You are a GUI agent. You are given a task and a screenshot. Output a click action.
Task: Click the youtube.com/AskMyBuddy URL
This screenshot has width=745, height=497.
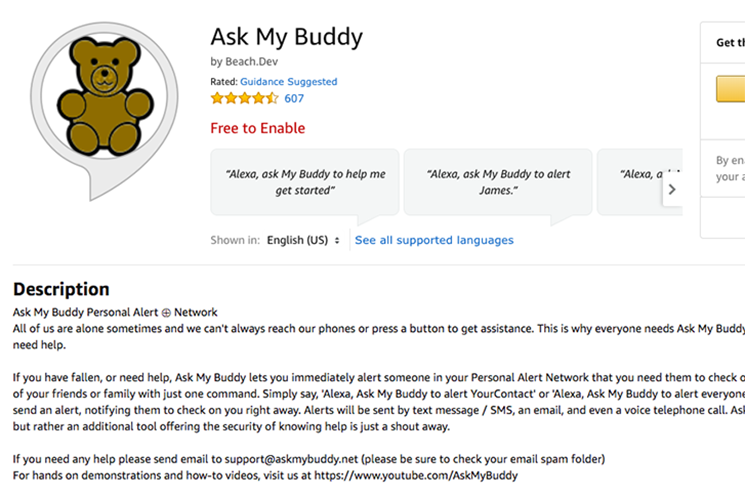(x=416, y=475)
